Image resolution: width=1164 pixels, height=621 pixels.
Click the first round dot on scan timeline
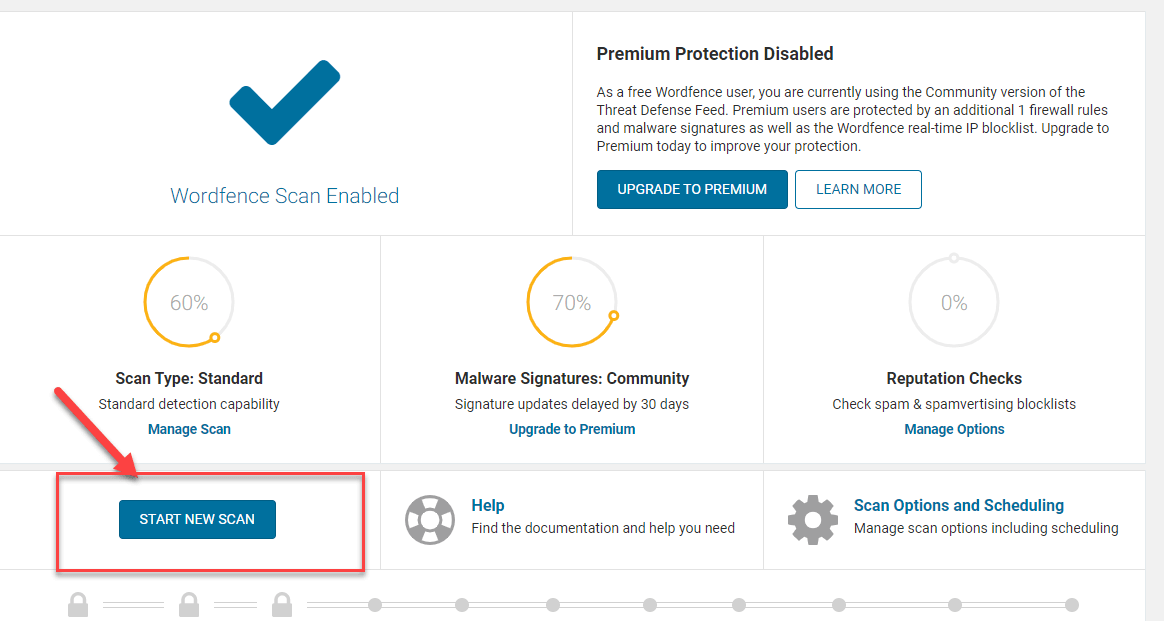pos(375,605)
